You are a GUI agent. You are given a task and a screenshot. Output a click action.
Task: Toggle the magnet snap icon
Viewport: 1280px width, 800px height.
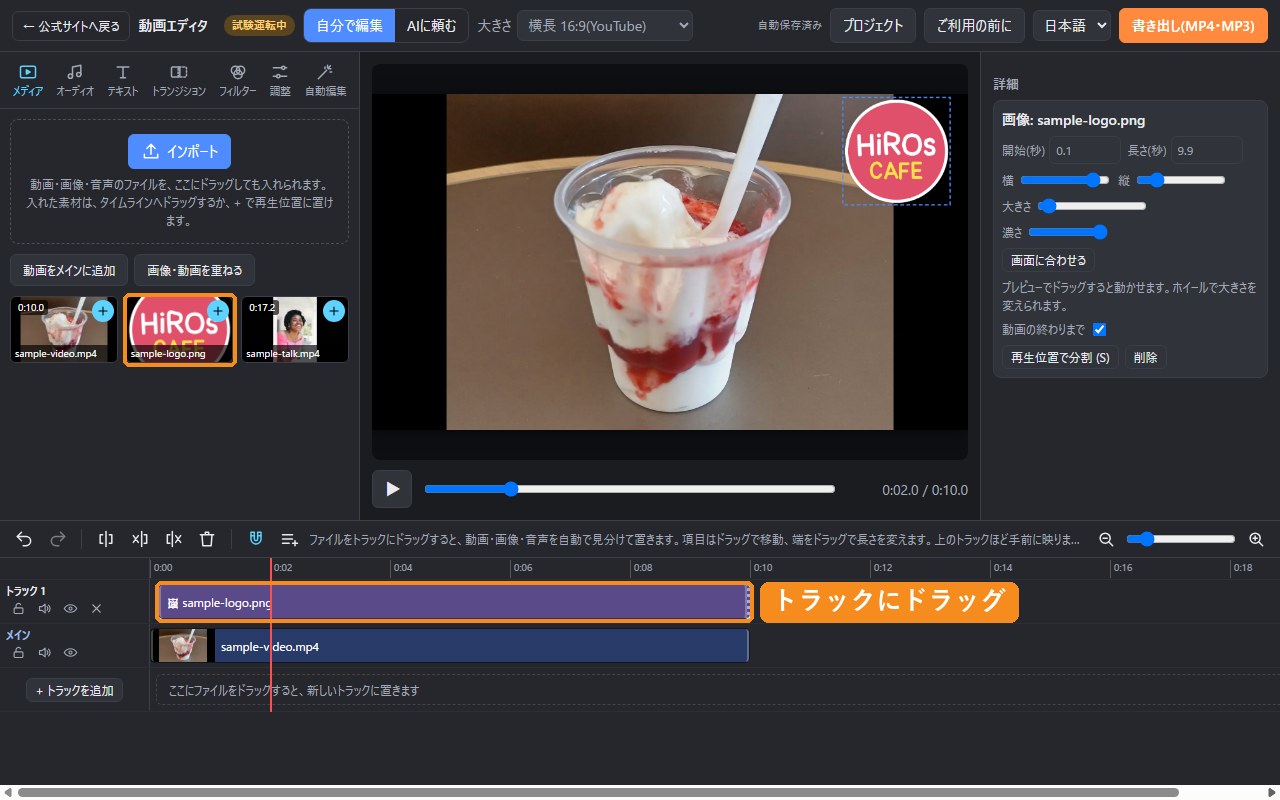tap(256, 539)
